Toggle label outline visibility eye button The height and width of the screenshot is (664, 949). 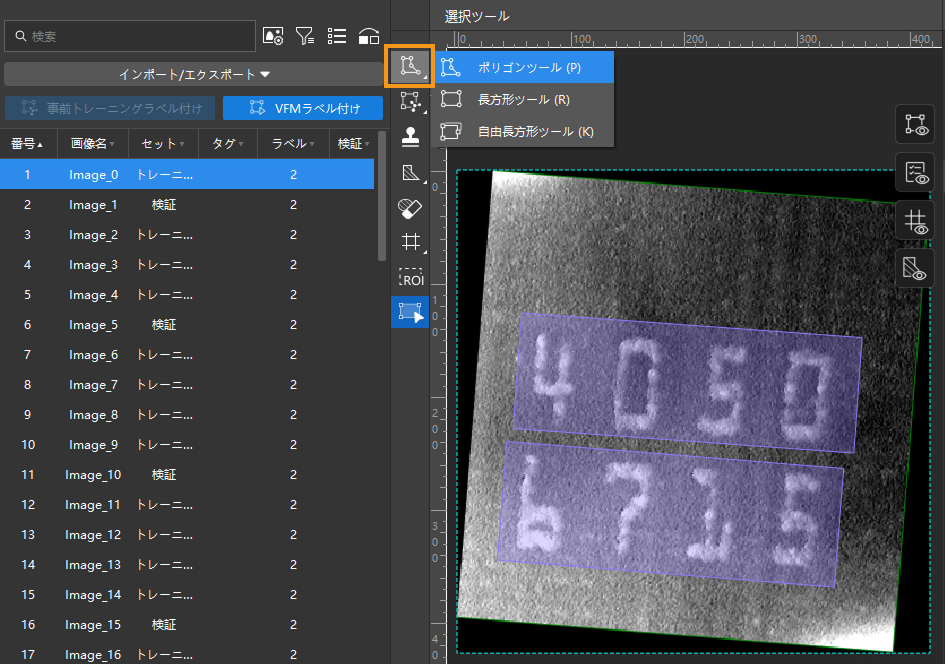[914, 124]
